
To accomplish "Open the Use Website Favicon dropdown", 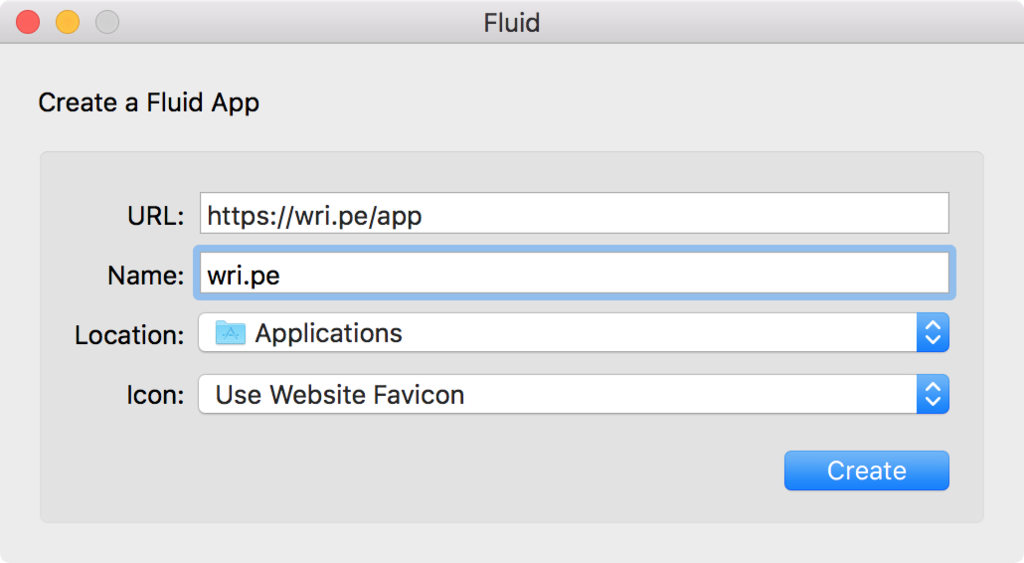I will click(x=560, y=394).
